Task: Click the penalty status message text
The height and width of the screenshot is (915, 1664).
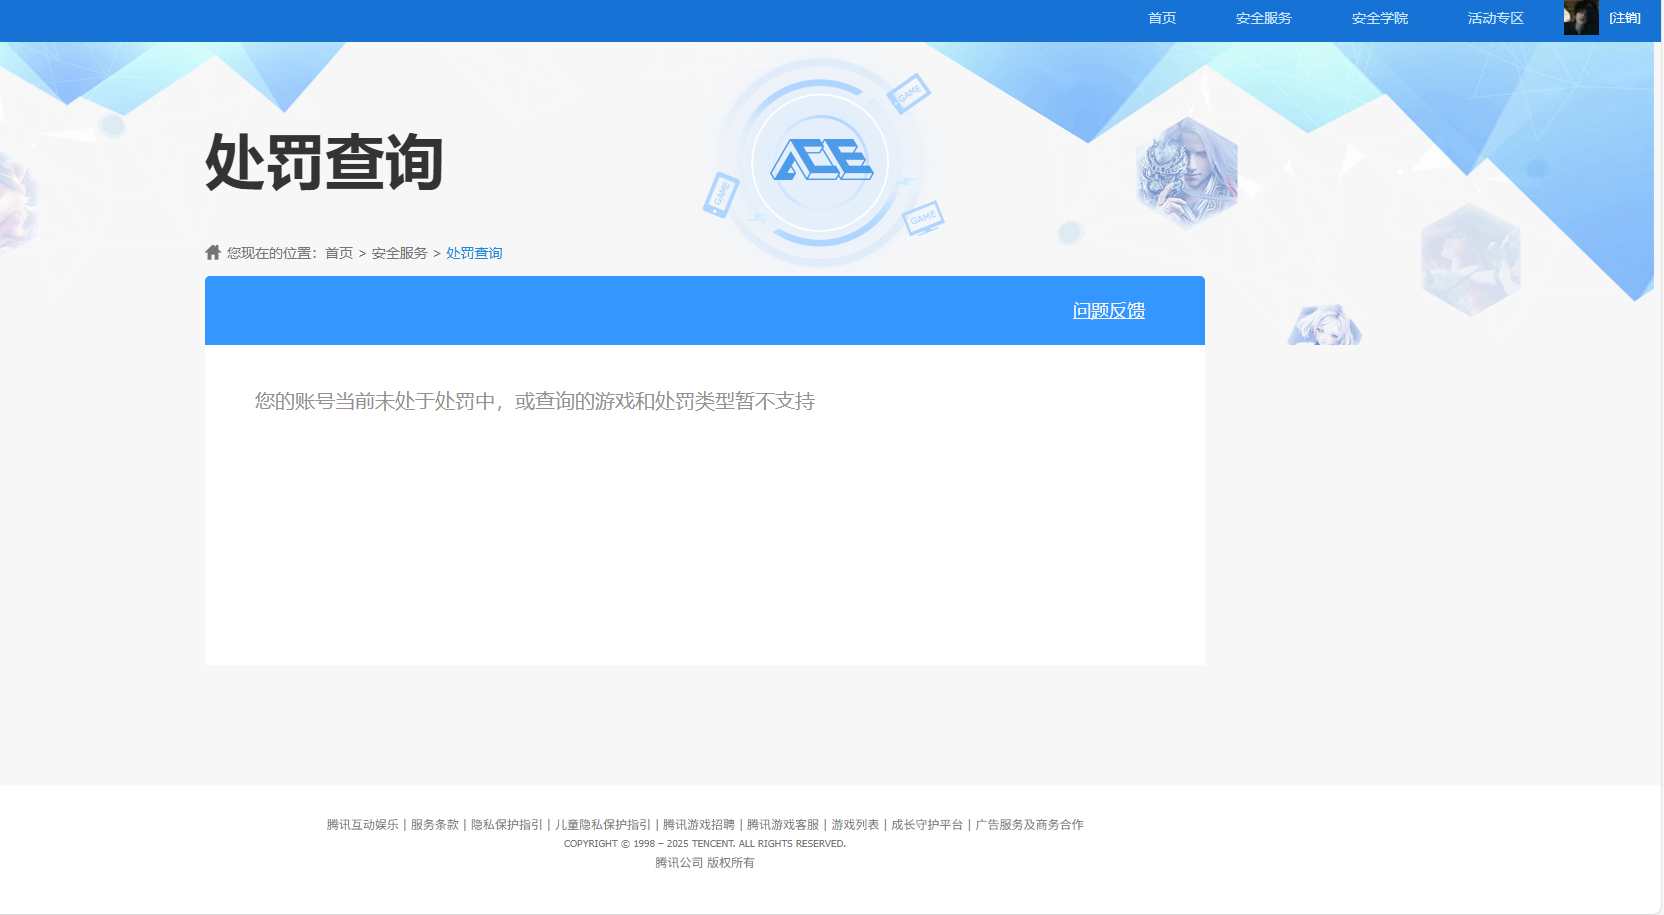Action: 535,402
